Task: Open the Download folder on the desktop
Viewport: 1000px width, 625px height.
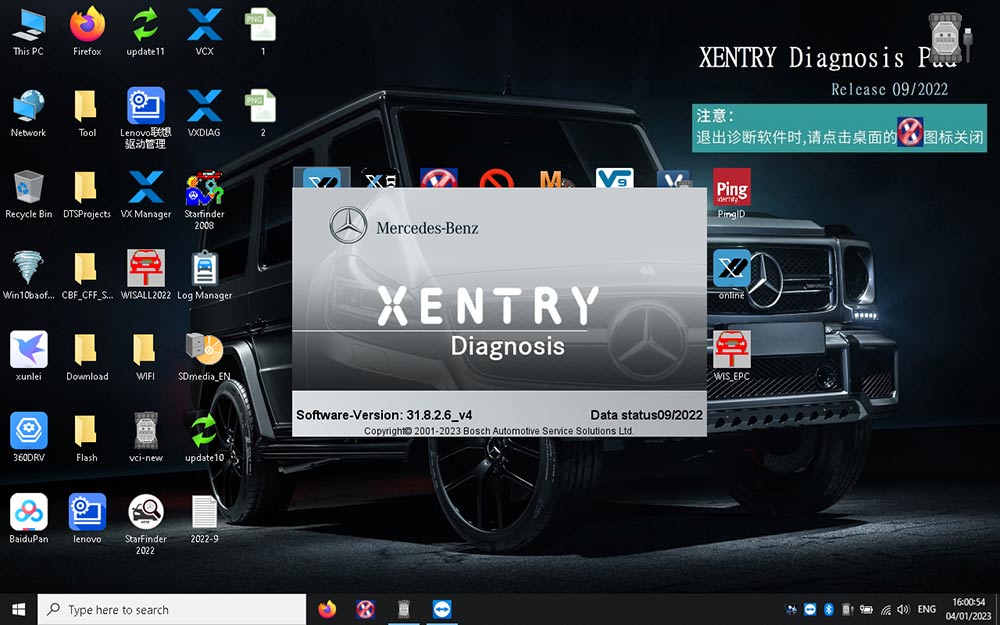Action: (87, 357)
